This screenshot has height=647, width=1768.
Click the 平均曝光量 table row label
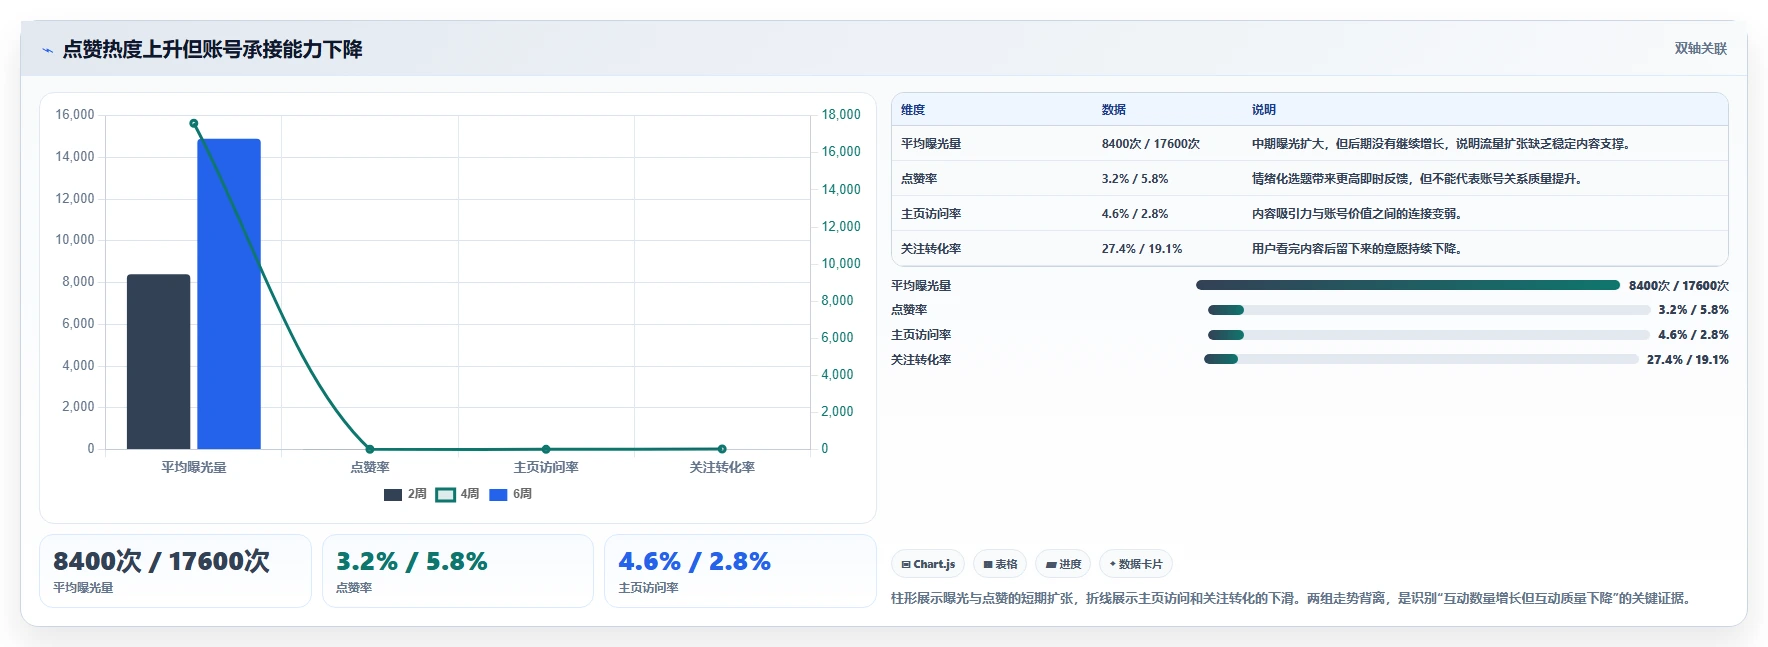[x=931, y=144]
